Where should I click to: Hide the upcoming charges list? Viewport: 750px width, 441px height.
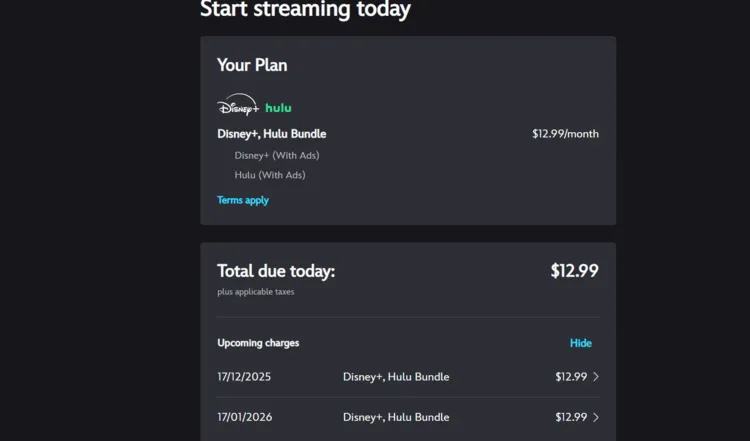coord(581,343)
